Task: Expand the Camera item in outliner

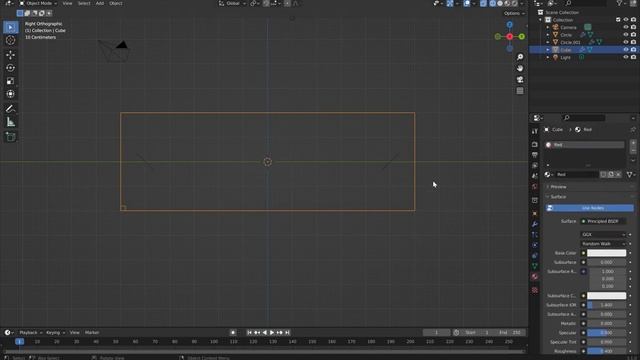Action: coord(548,27)
